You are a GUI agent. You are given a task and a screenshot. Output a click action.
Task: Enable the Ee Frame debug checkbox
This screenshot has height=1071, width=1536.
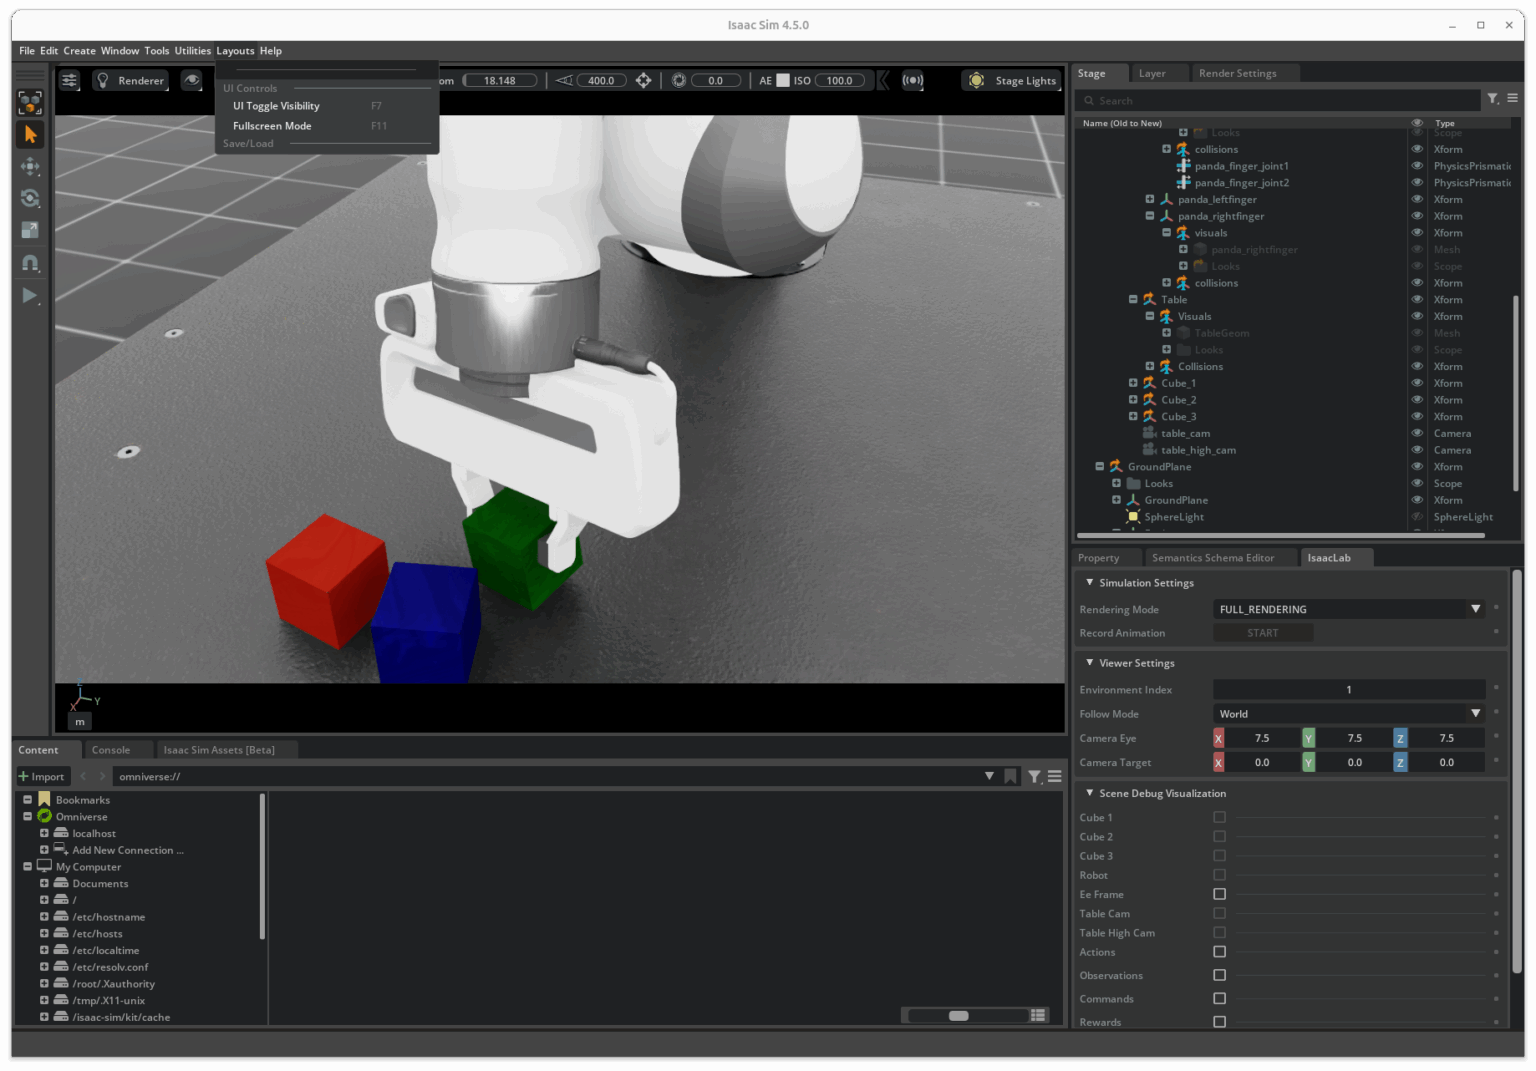tap(1219, 894)
